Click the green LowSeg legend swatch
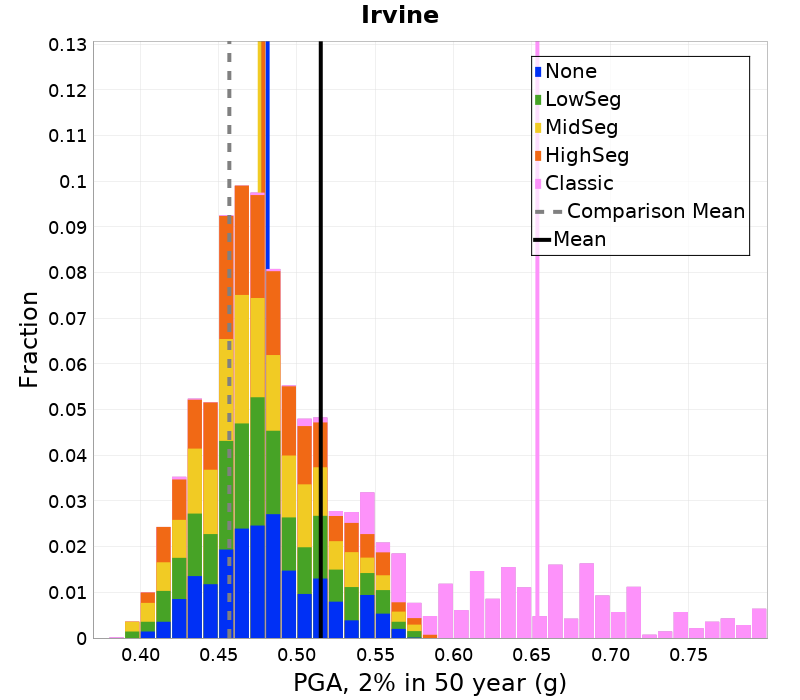The height and width of the screenshot is (700, 800). click(x=538, y=99)
